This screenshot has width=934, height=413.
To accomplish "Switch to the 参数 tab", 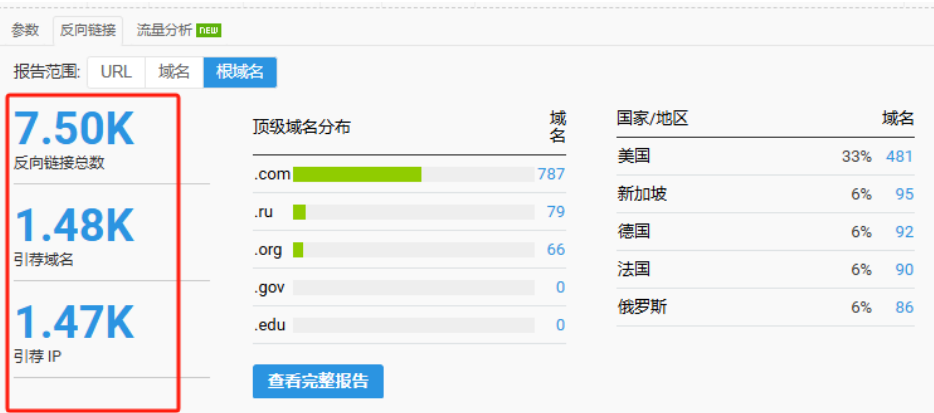I will click(x=25, y=30).
